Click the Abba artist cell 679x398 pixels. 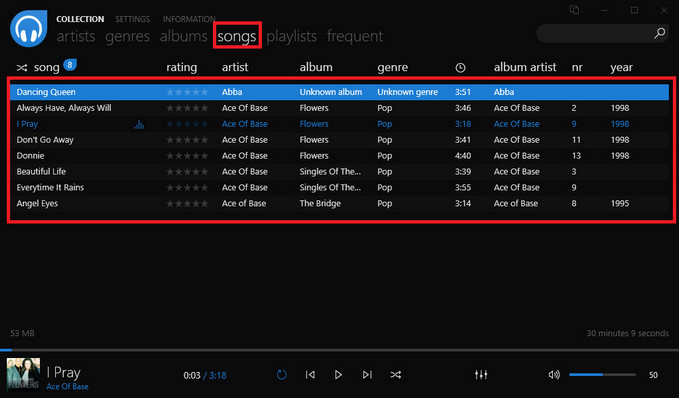pos(232,92)
